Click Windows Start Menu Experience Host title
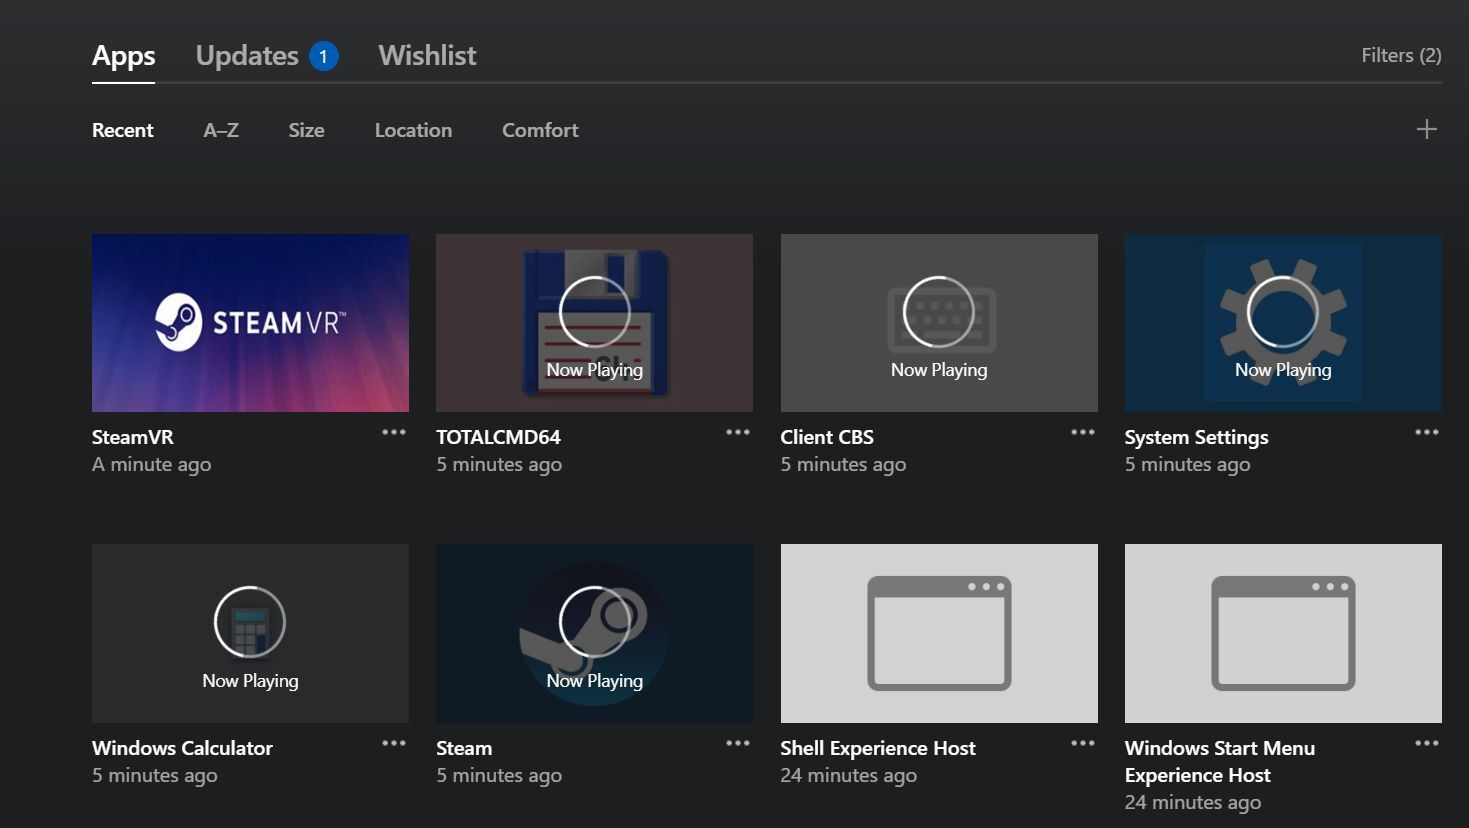Viewport: 1469px width, 828px height. pos(1219,761)
